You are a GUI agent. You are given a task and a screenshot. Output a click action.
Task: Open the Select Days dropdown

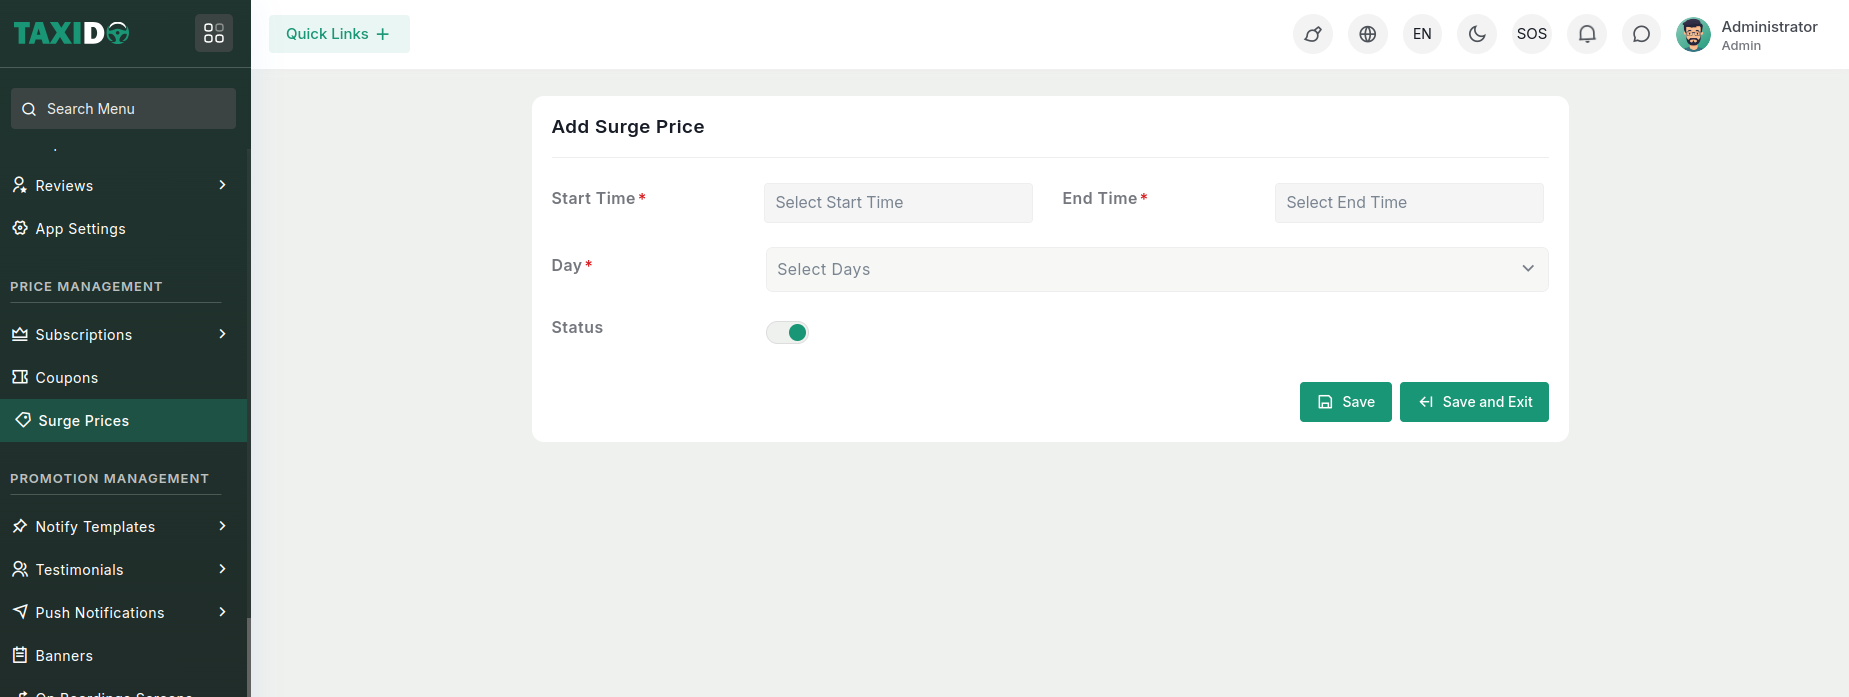[1156, 269]
